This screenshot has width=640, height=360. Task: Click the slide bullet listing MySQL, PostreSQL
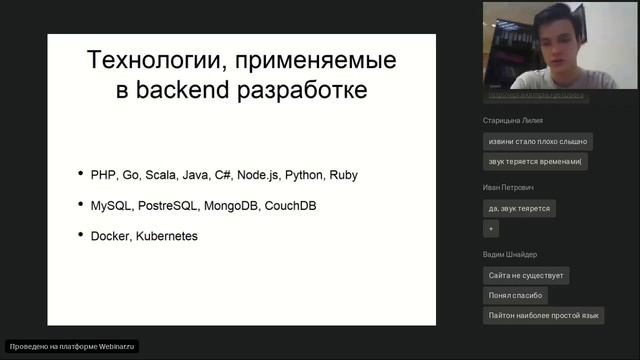pyautogui.click(x=203, y=205)
